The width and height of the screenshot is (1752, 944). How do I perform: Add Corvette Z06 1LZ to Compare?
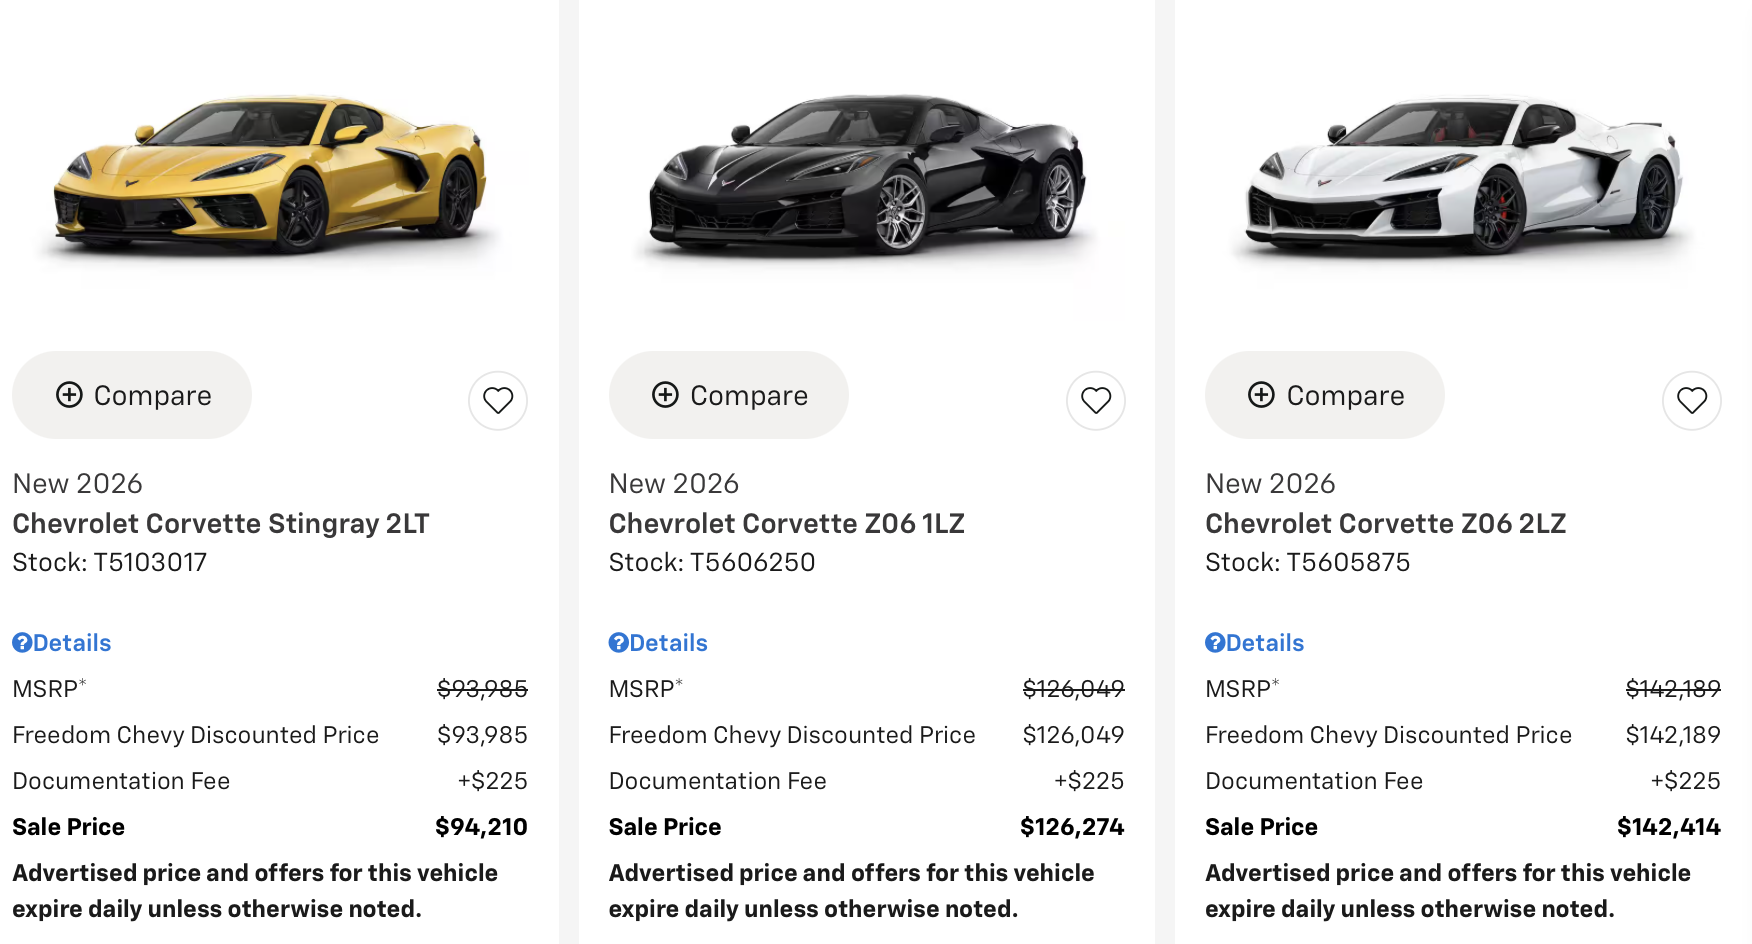(x=729, y=395)
